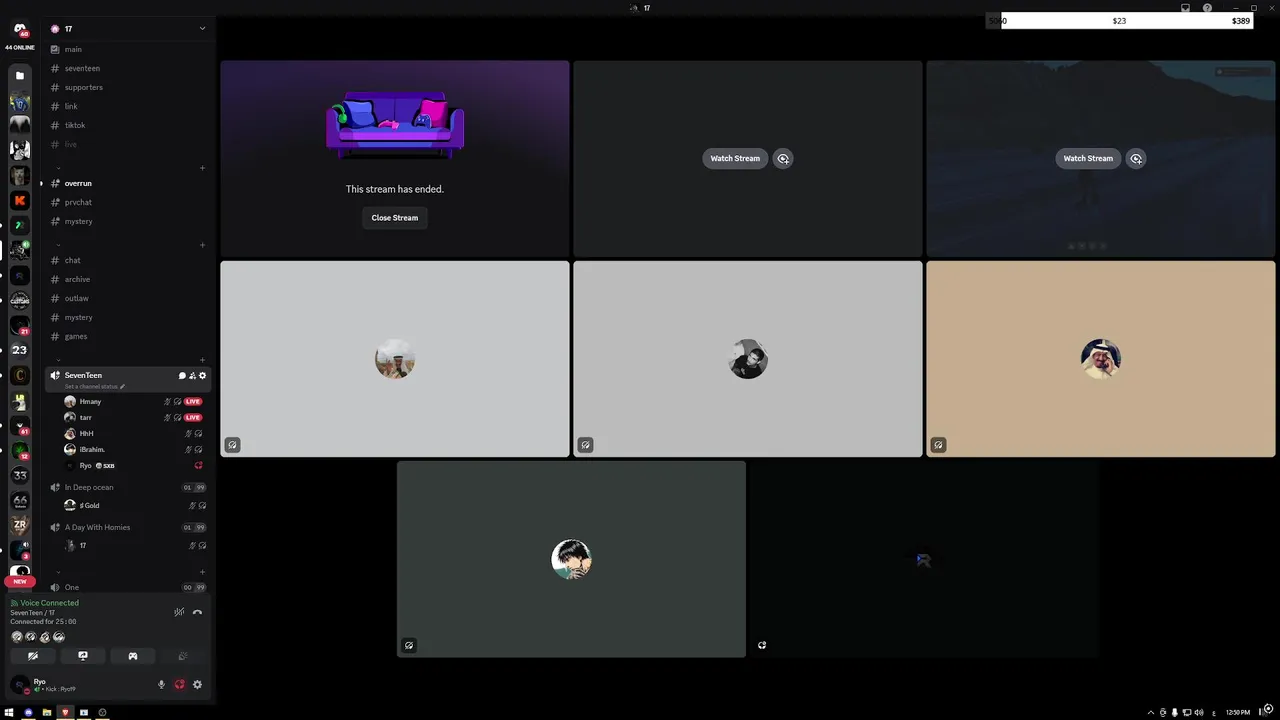Open the outlaw channel

129,298
